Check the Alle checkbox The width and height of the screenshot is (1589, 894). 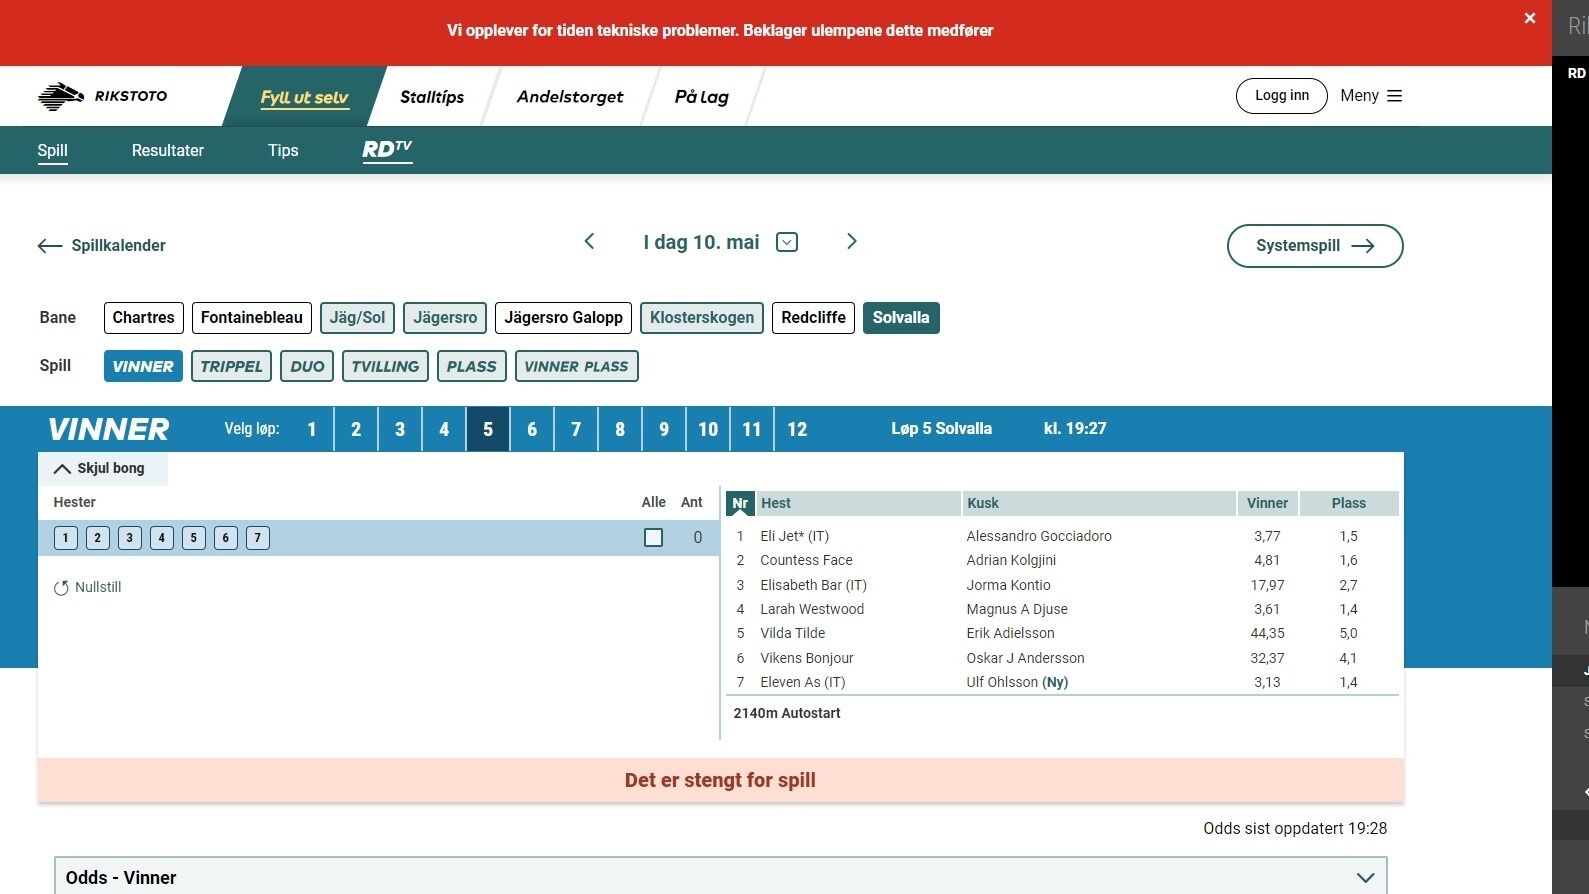point(654,538)
